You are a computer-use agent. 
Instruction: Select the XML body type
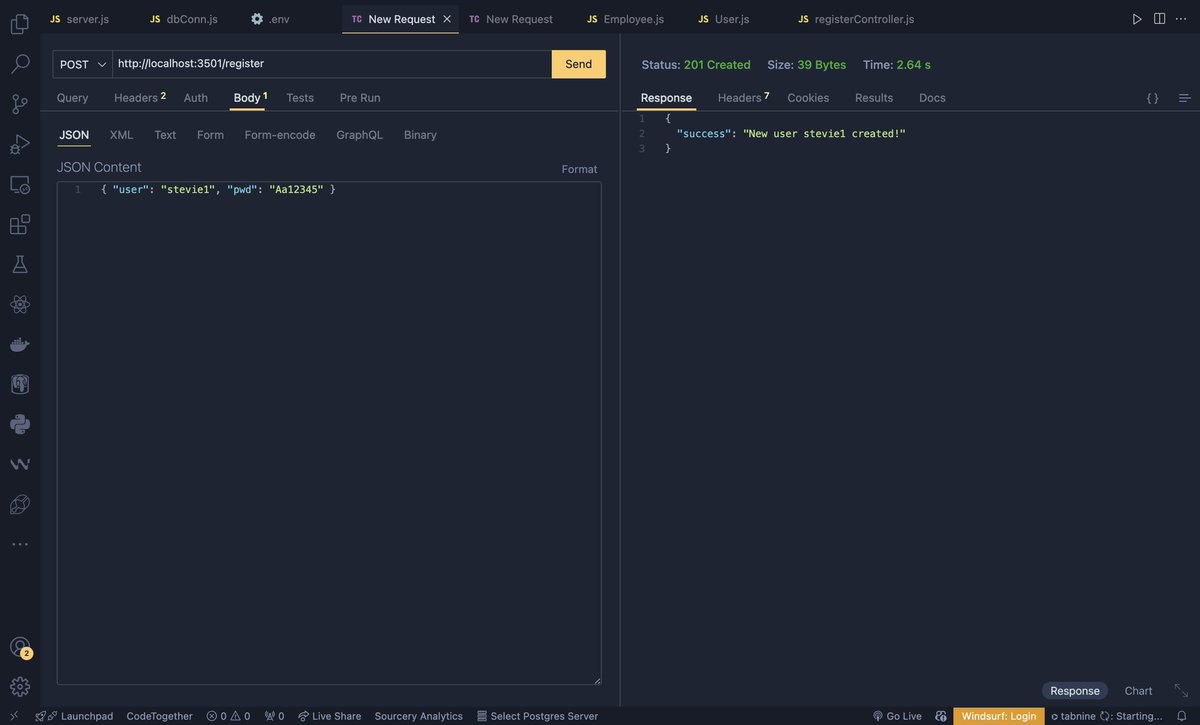point(121,135)
